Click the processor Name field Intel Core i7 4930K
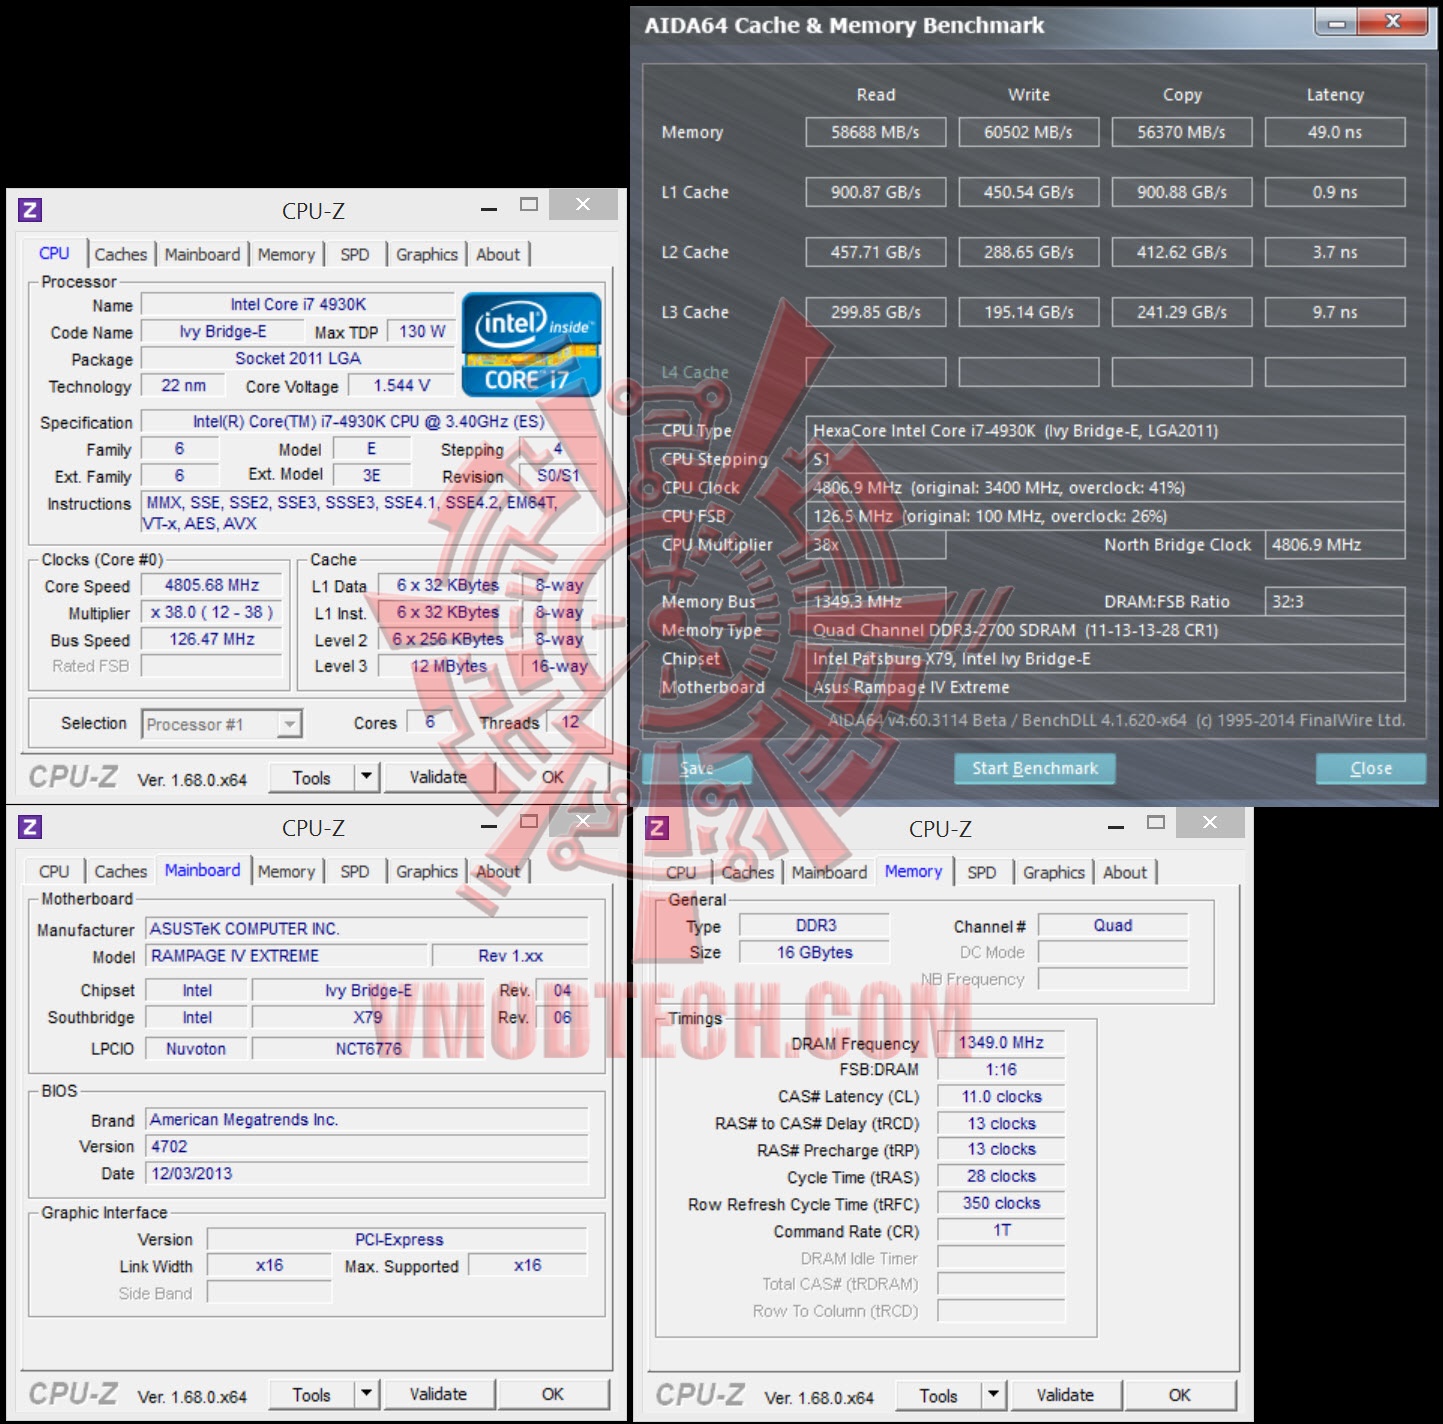 click(x=298, y=304)
